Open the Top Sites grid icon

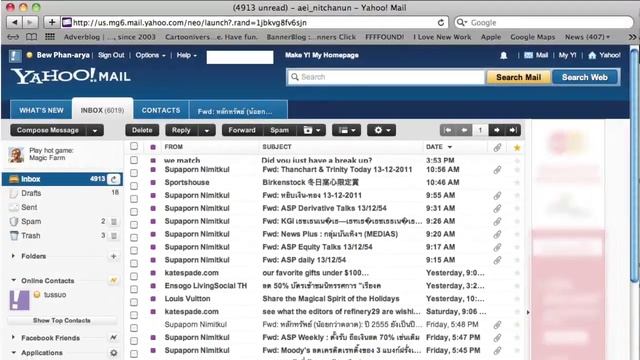point(50,37)
